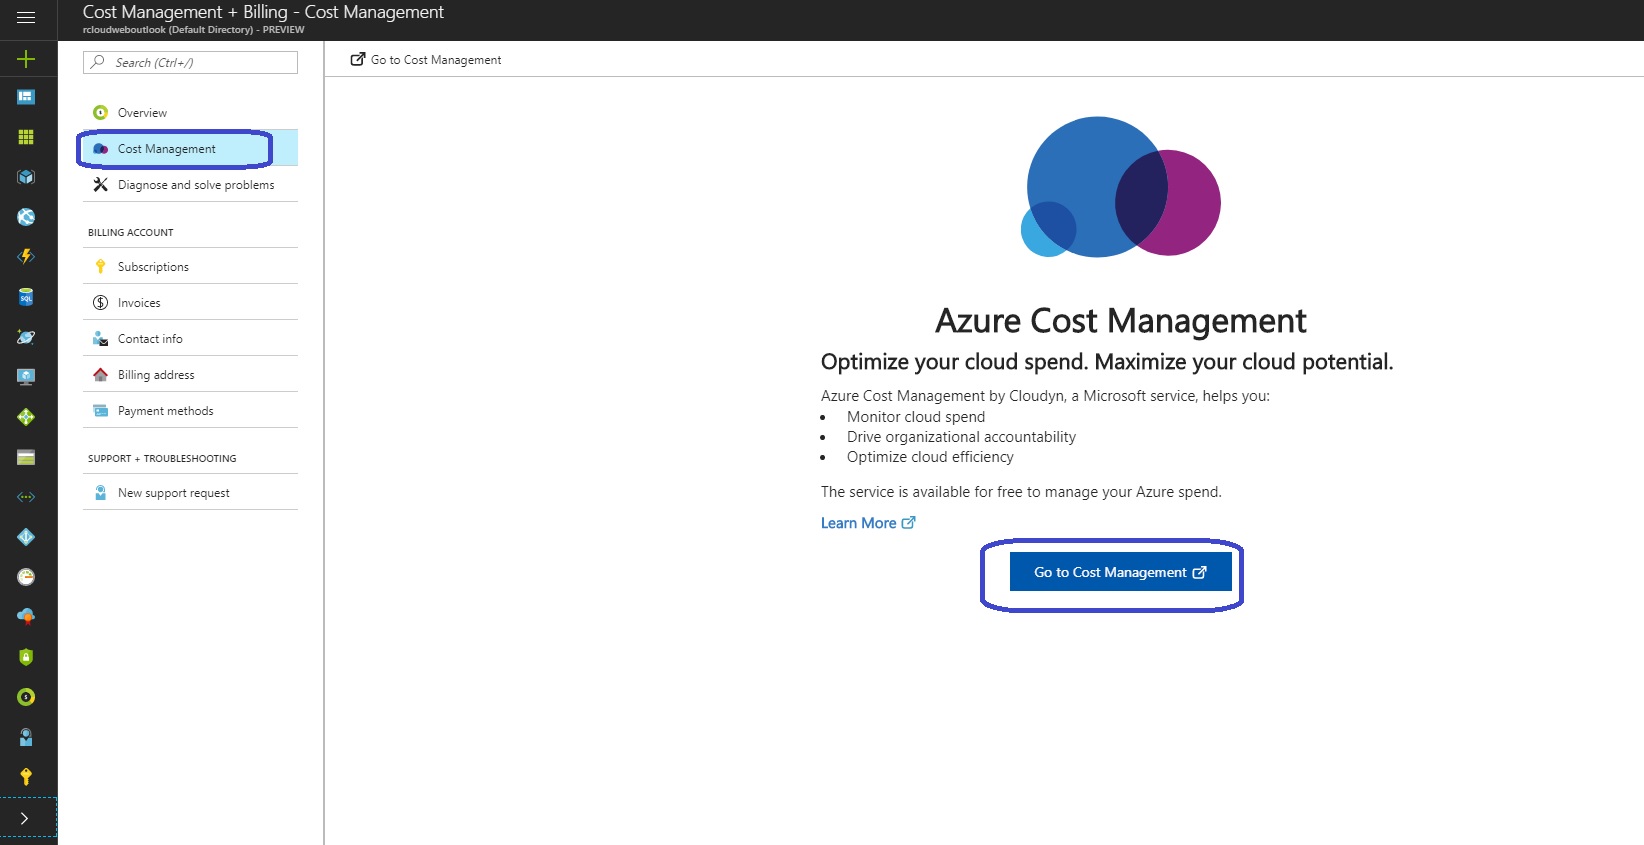
Task: Click the Billing address house icon
Action: point(100,375)
